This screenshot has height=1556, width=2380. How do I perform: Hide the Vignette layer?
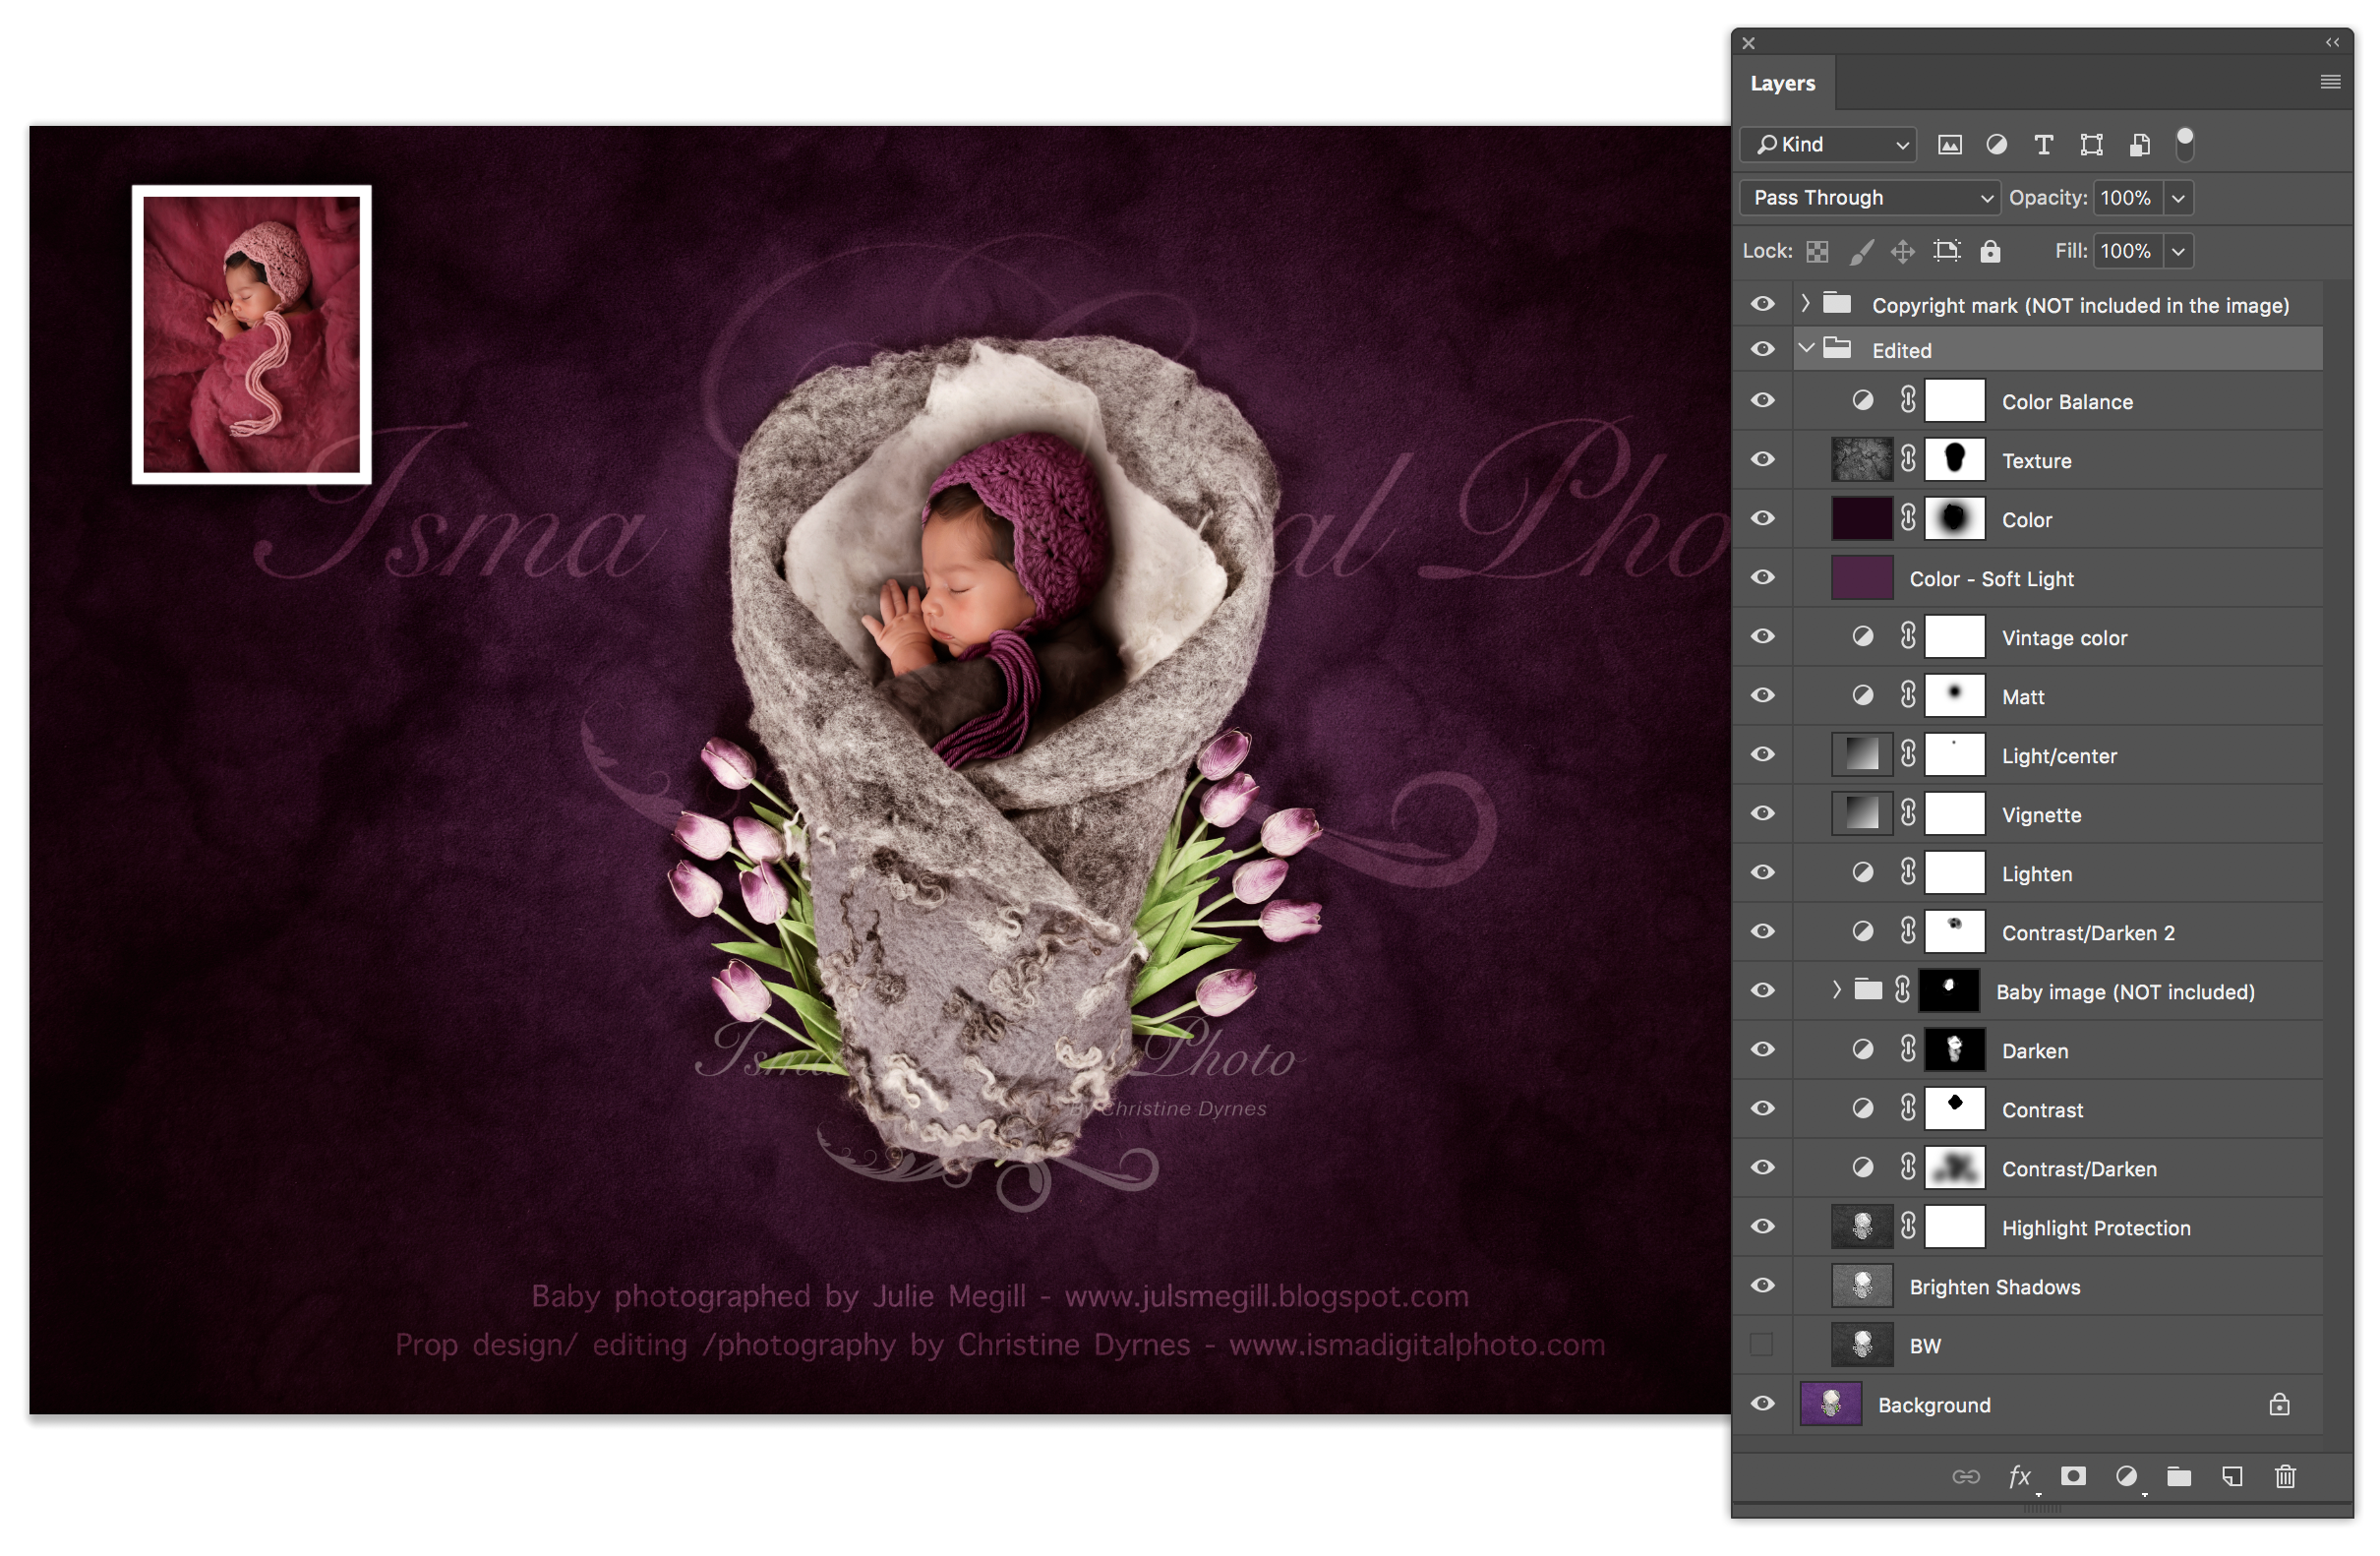point(1763,814)
